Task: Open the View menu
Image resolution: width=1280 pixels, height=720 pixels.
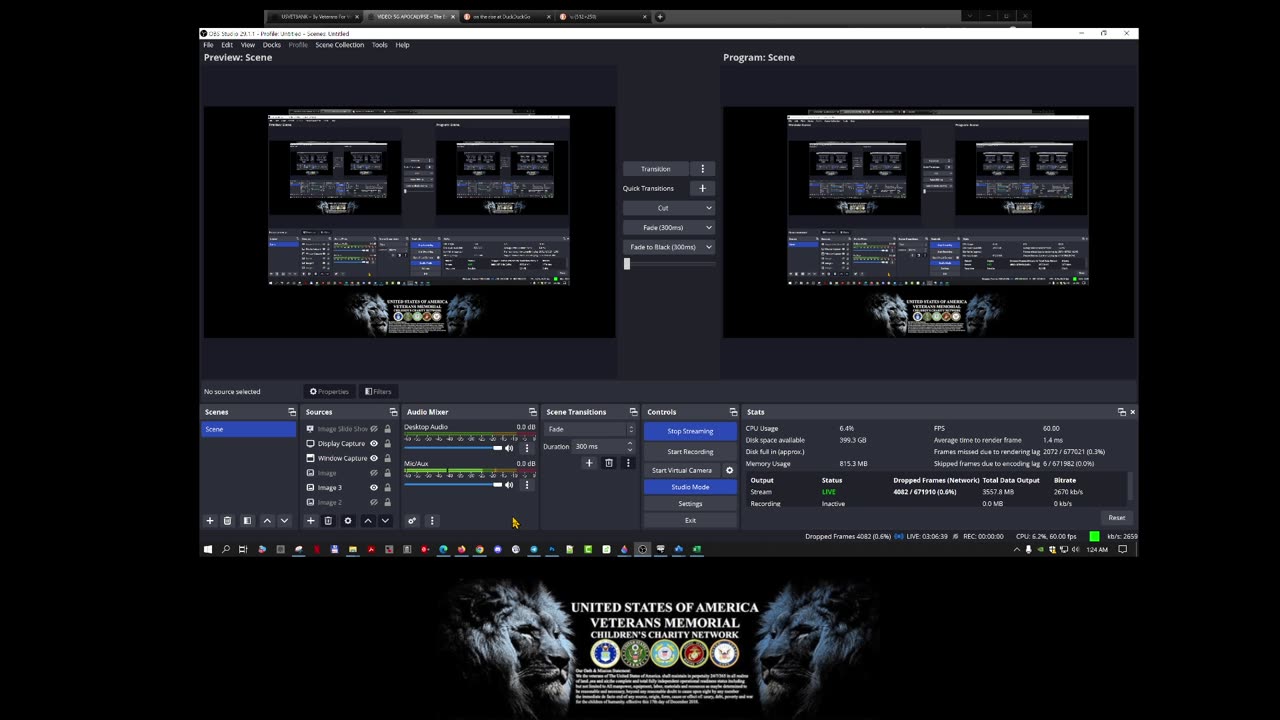Action: [x=247, y=45]
